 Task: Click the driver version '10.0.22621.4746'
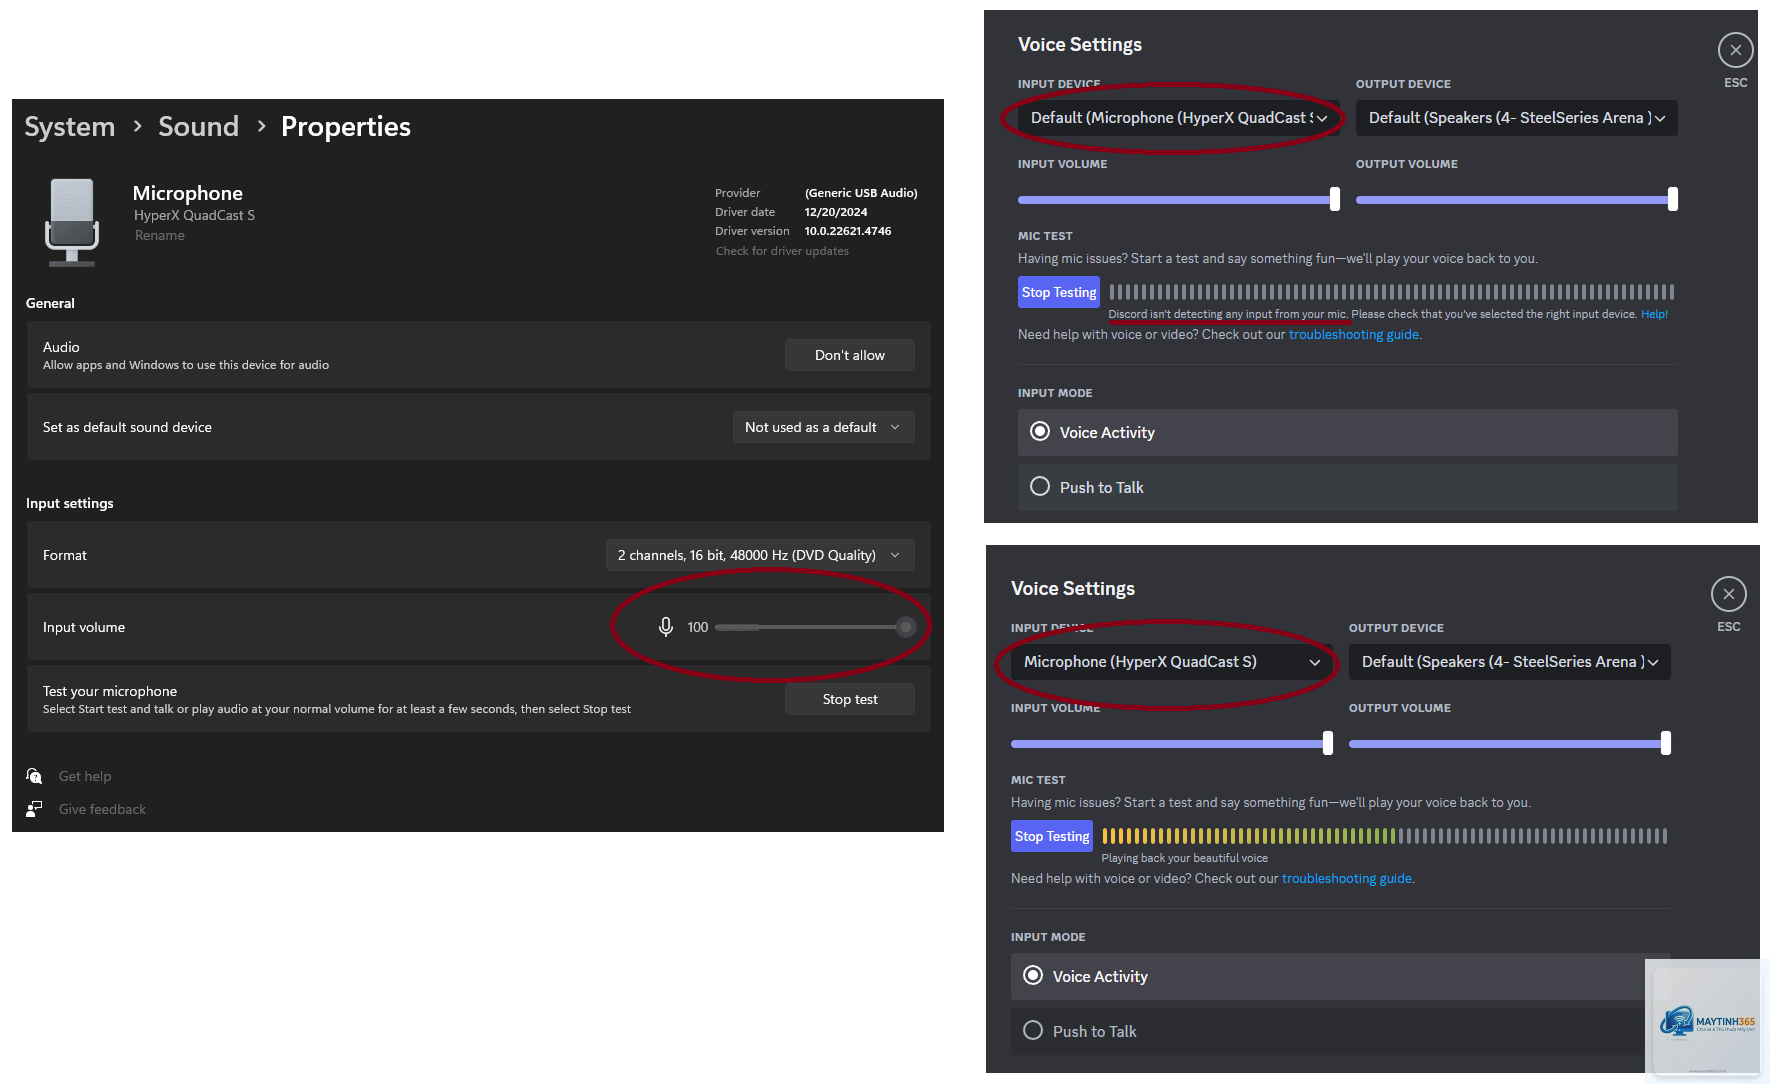(848, 231)
